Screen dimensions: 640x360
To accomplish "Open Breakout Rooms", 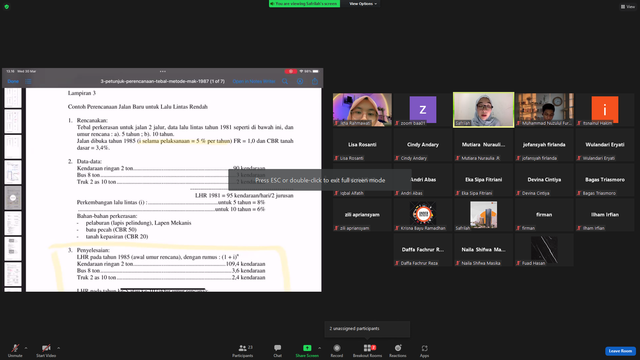I will point(367,350).
